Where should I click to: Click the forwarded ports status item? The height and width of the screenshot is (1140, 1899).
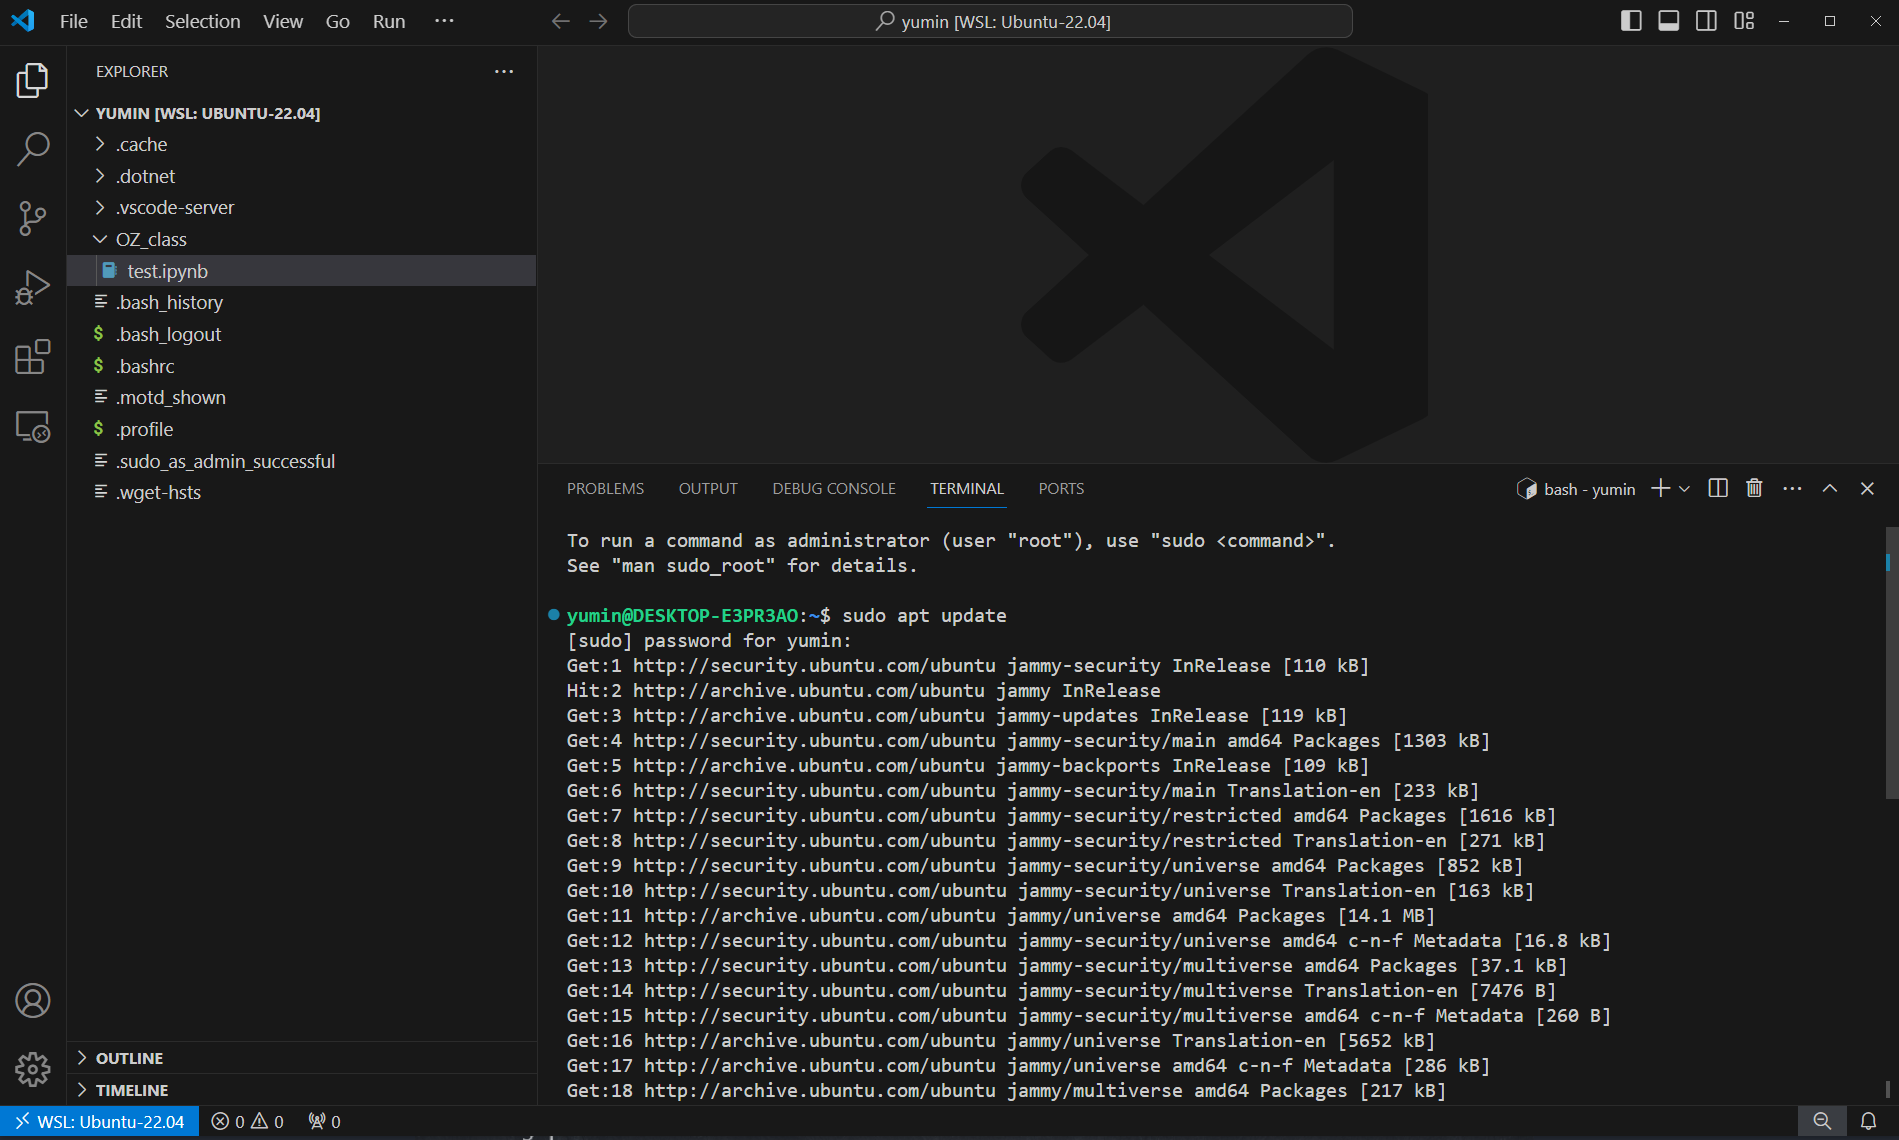click(x=325, y=1122)
